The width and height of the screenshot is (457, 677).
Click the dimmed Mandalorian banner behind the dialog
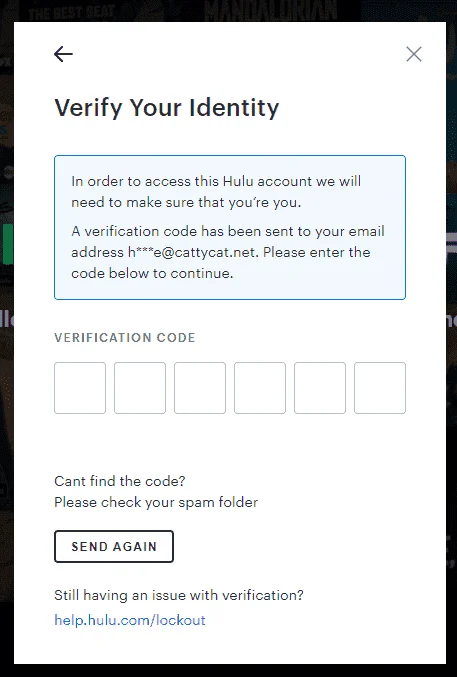(270, 10)
